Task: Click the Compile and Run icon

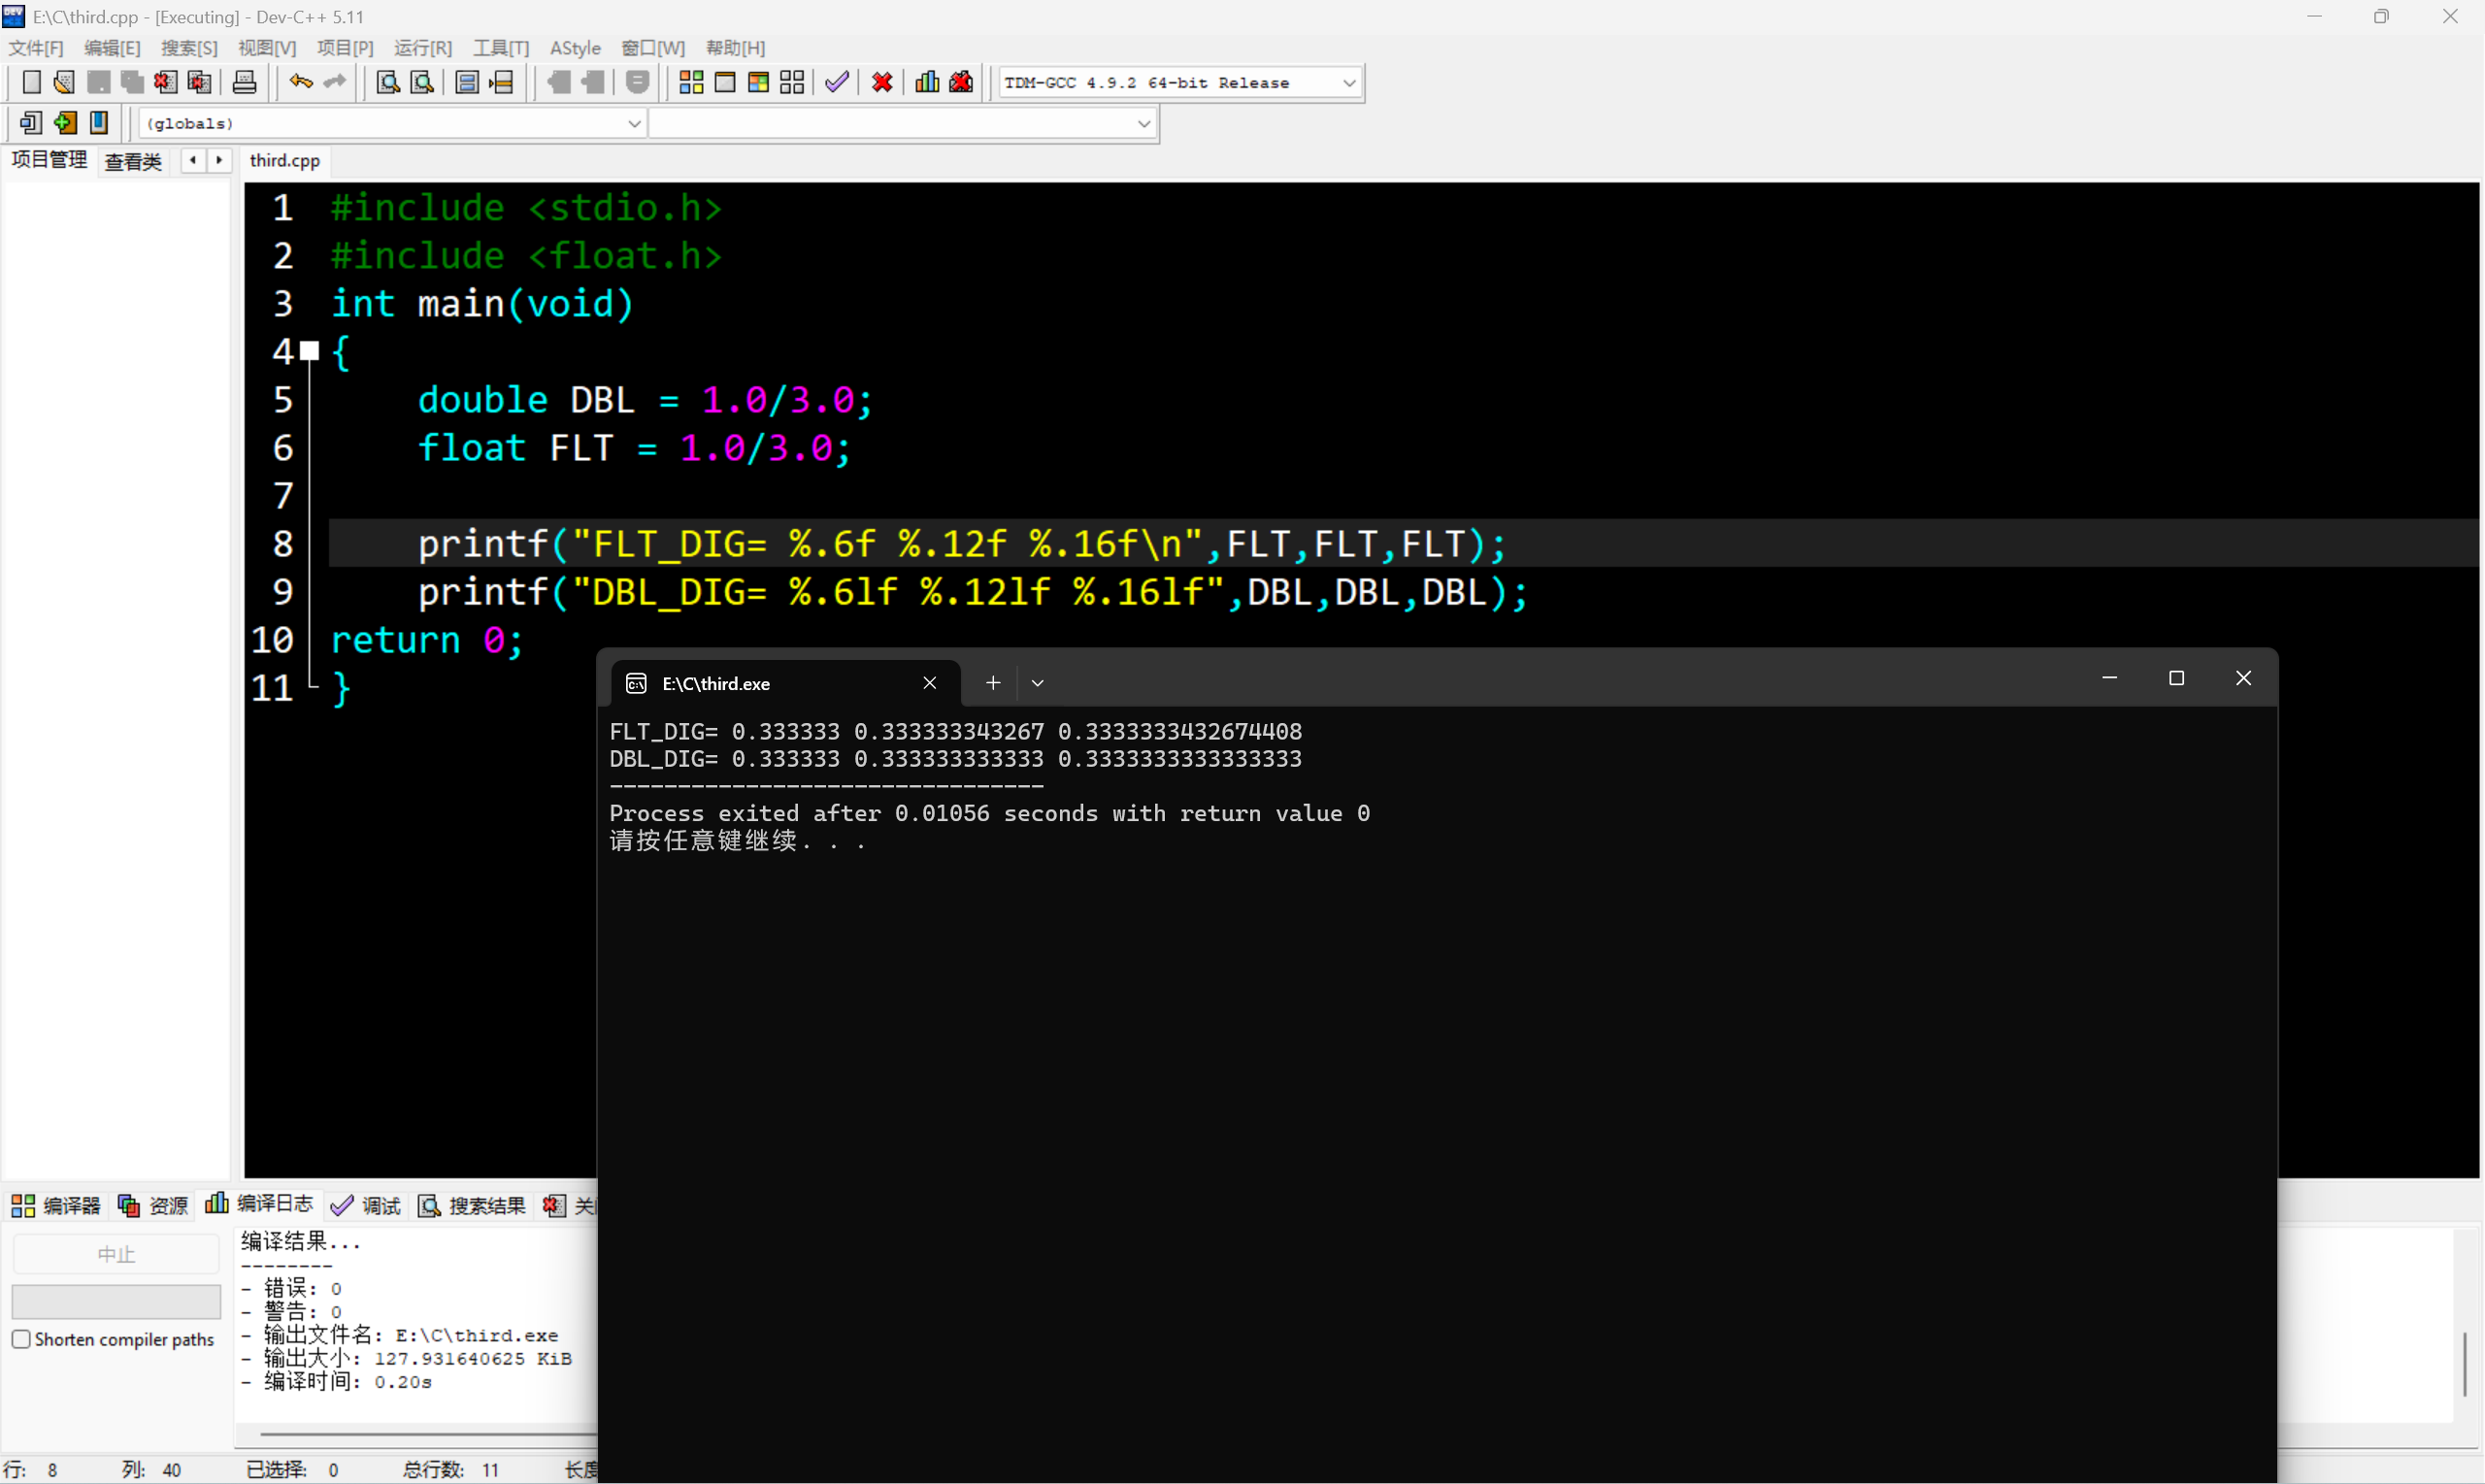Action: (758, 83)
